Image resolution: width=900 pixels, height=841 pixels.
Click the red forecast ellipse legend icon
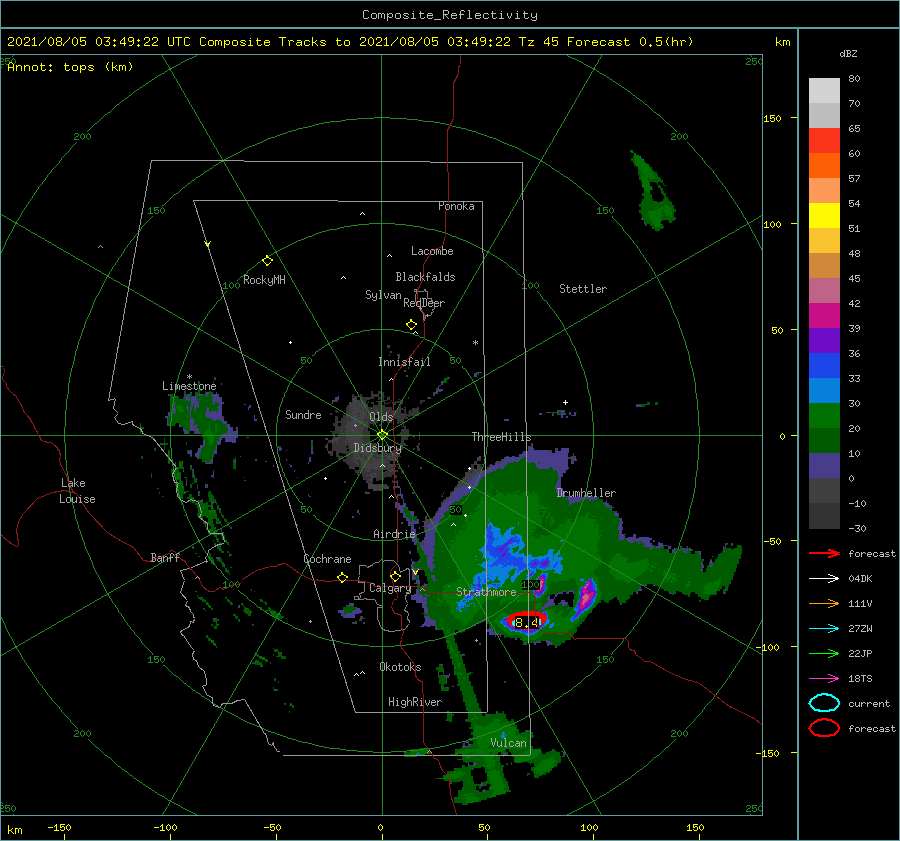point(824,728)
